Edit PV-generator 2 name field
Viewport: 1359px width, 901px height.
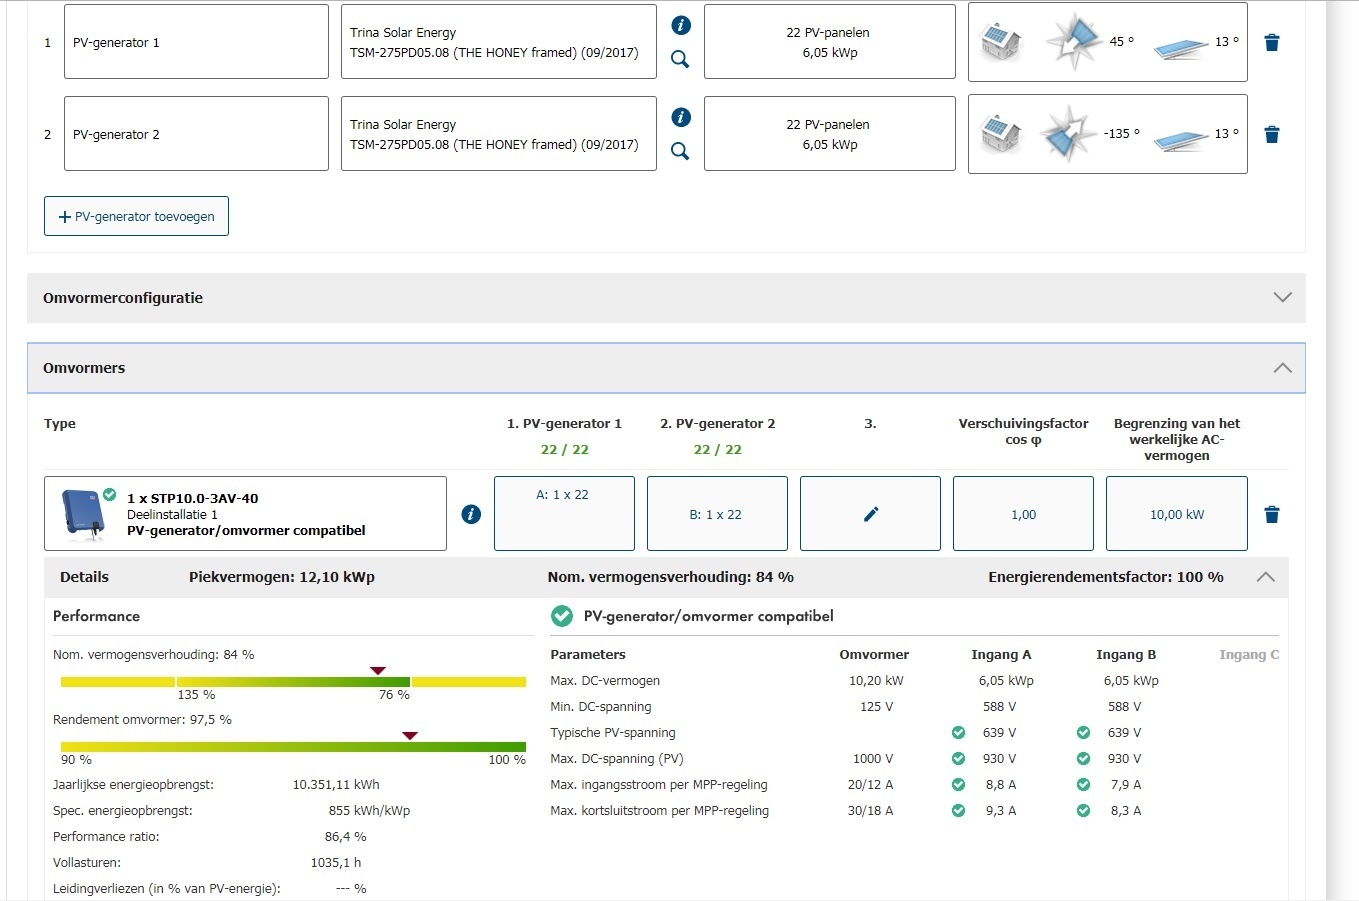click(196, 134)
